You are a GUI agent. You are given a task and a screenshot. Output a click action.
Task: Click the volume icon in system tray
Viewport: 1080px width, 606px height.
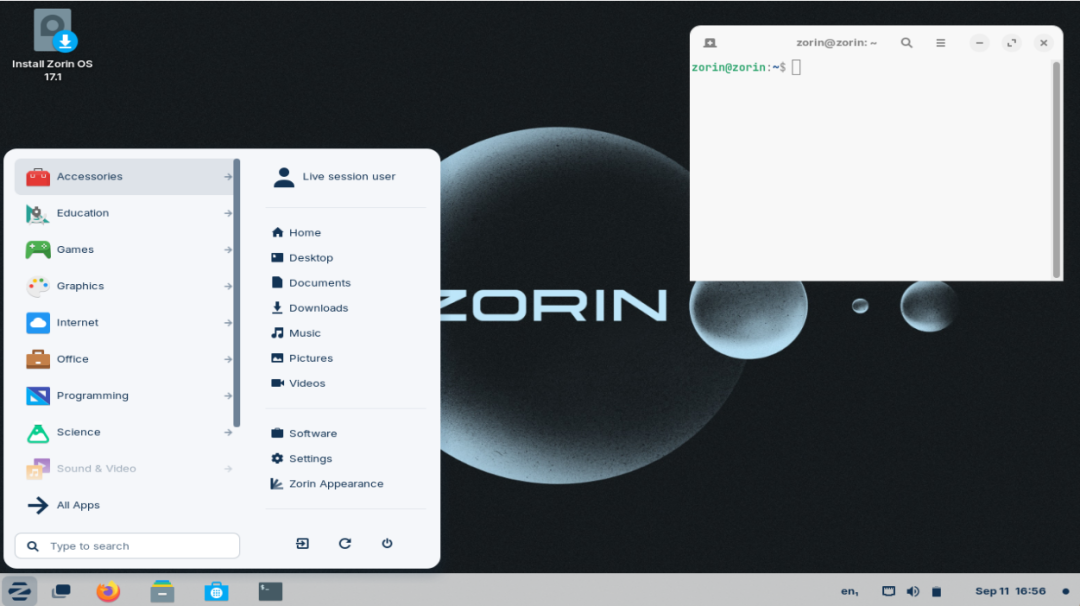(913, 591)
